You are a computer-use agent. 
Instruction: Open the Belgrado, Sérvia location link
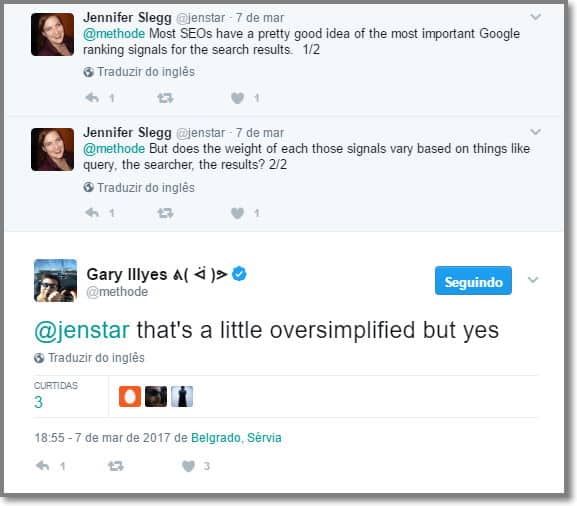pos(236,438)
